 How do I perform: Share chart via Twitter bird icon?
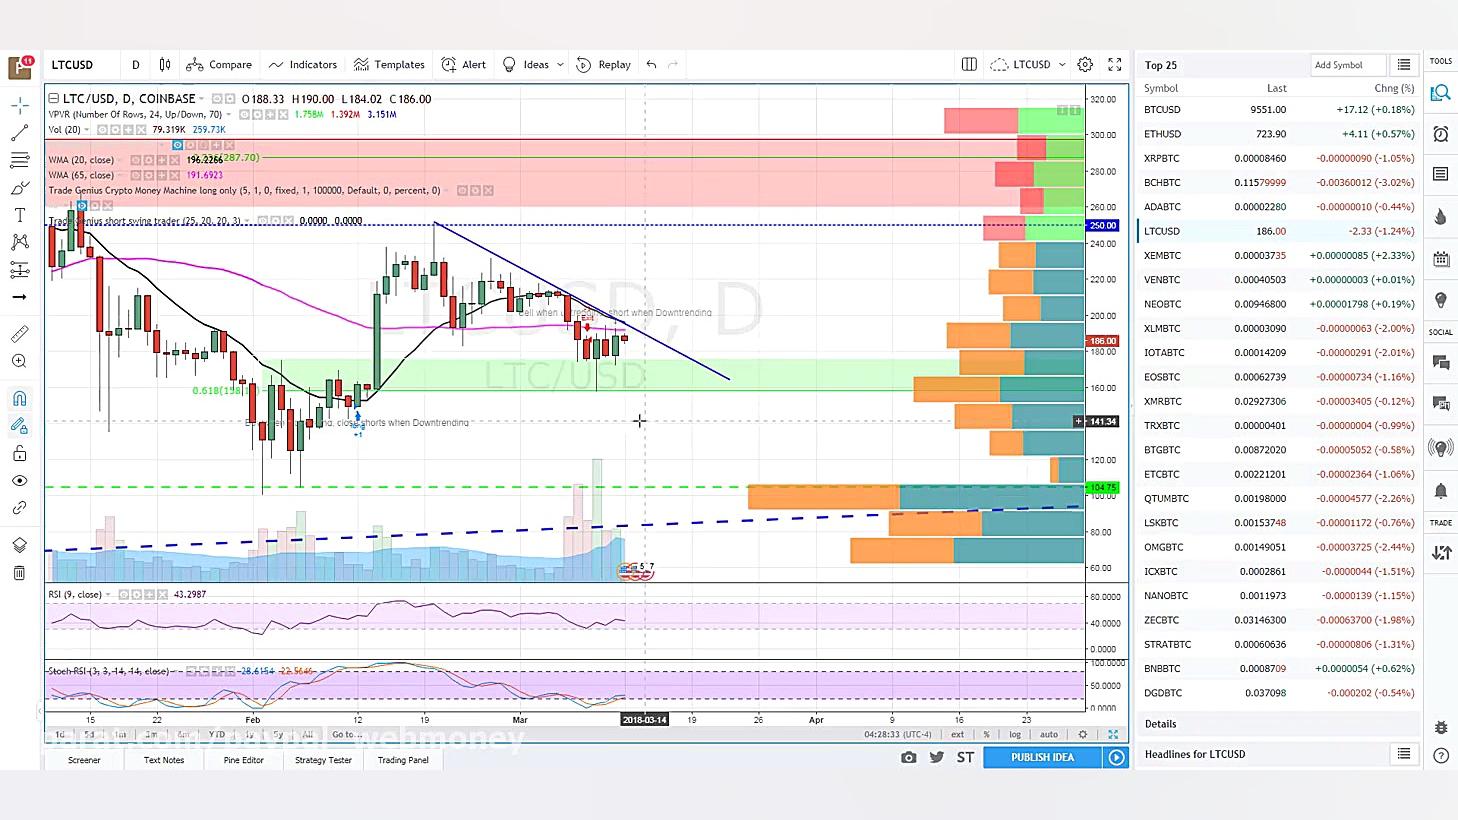(x=937, y=758)
